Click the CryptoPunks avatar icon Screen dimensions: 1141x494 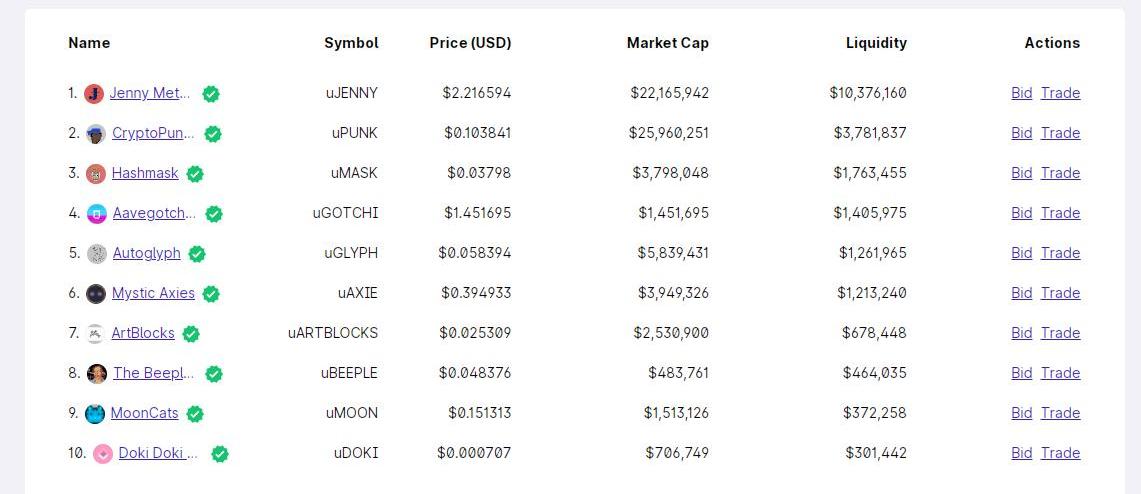[96, 134]
